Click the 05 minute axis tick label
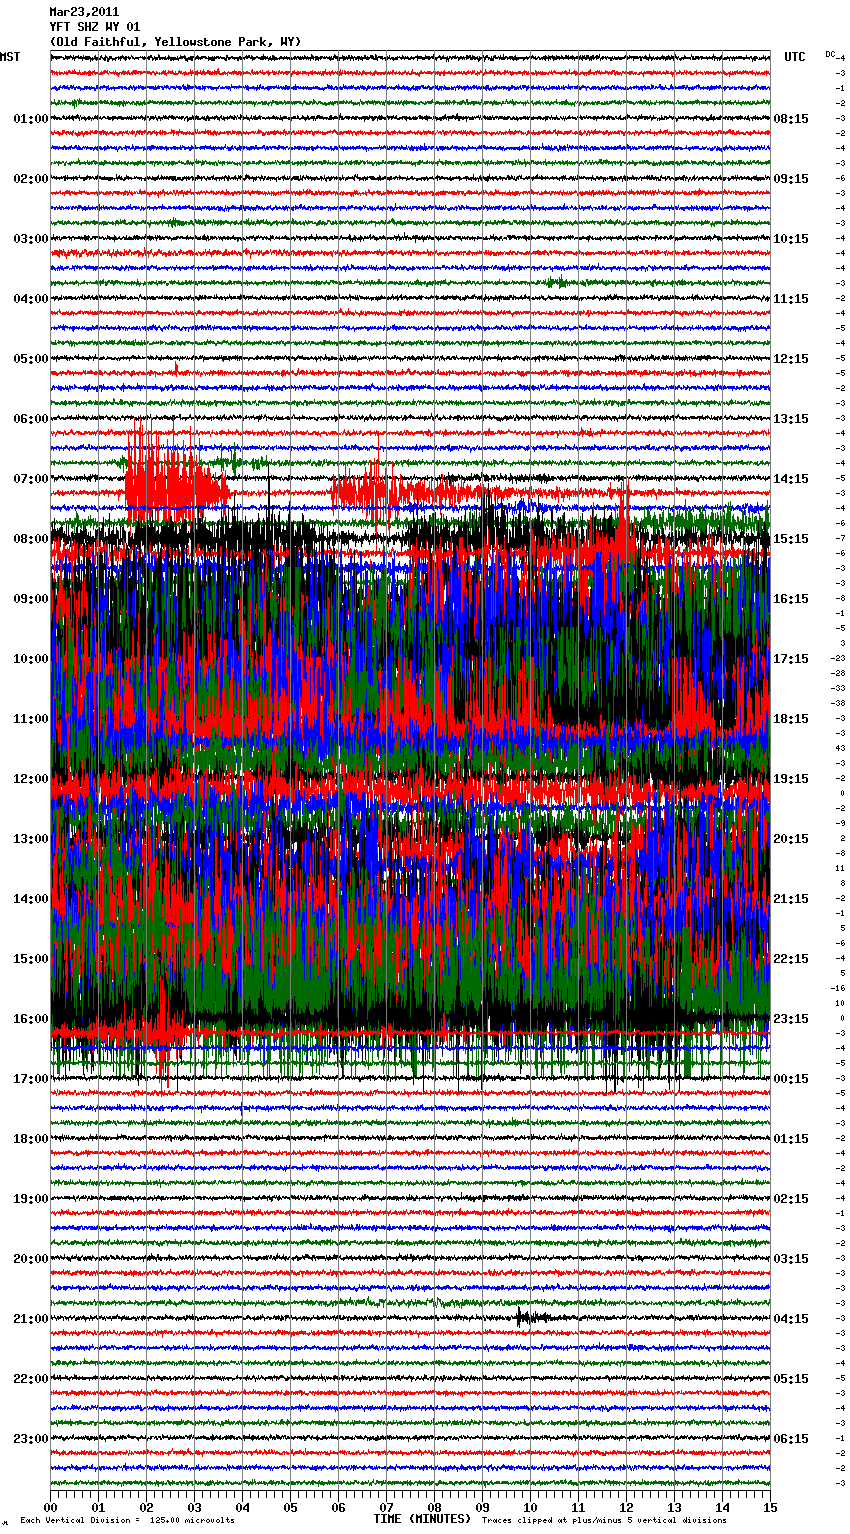Image resolution: width=850 pixels, height=1534 pixels. click(x=290, y=1507)
